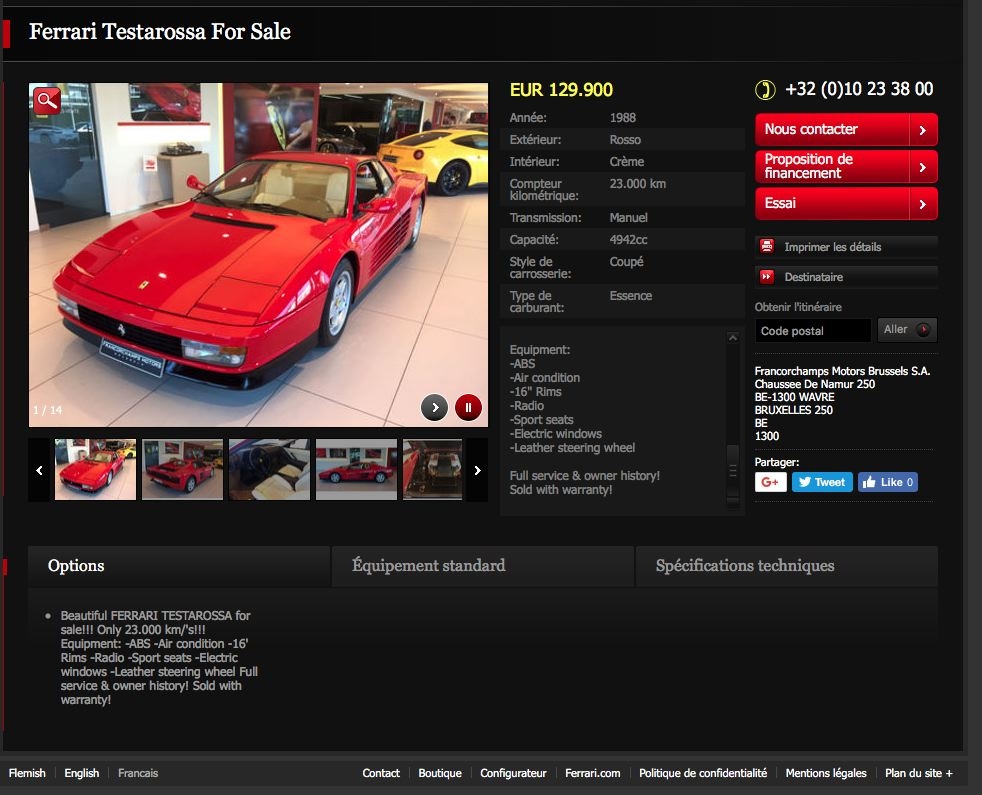The height and width of the screenshot is (795, 982).
Task: Request an Essai test drive
Action: 846,203
